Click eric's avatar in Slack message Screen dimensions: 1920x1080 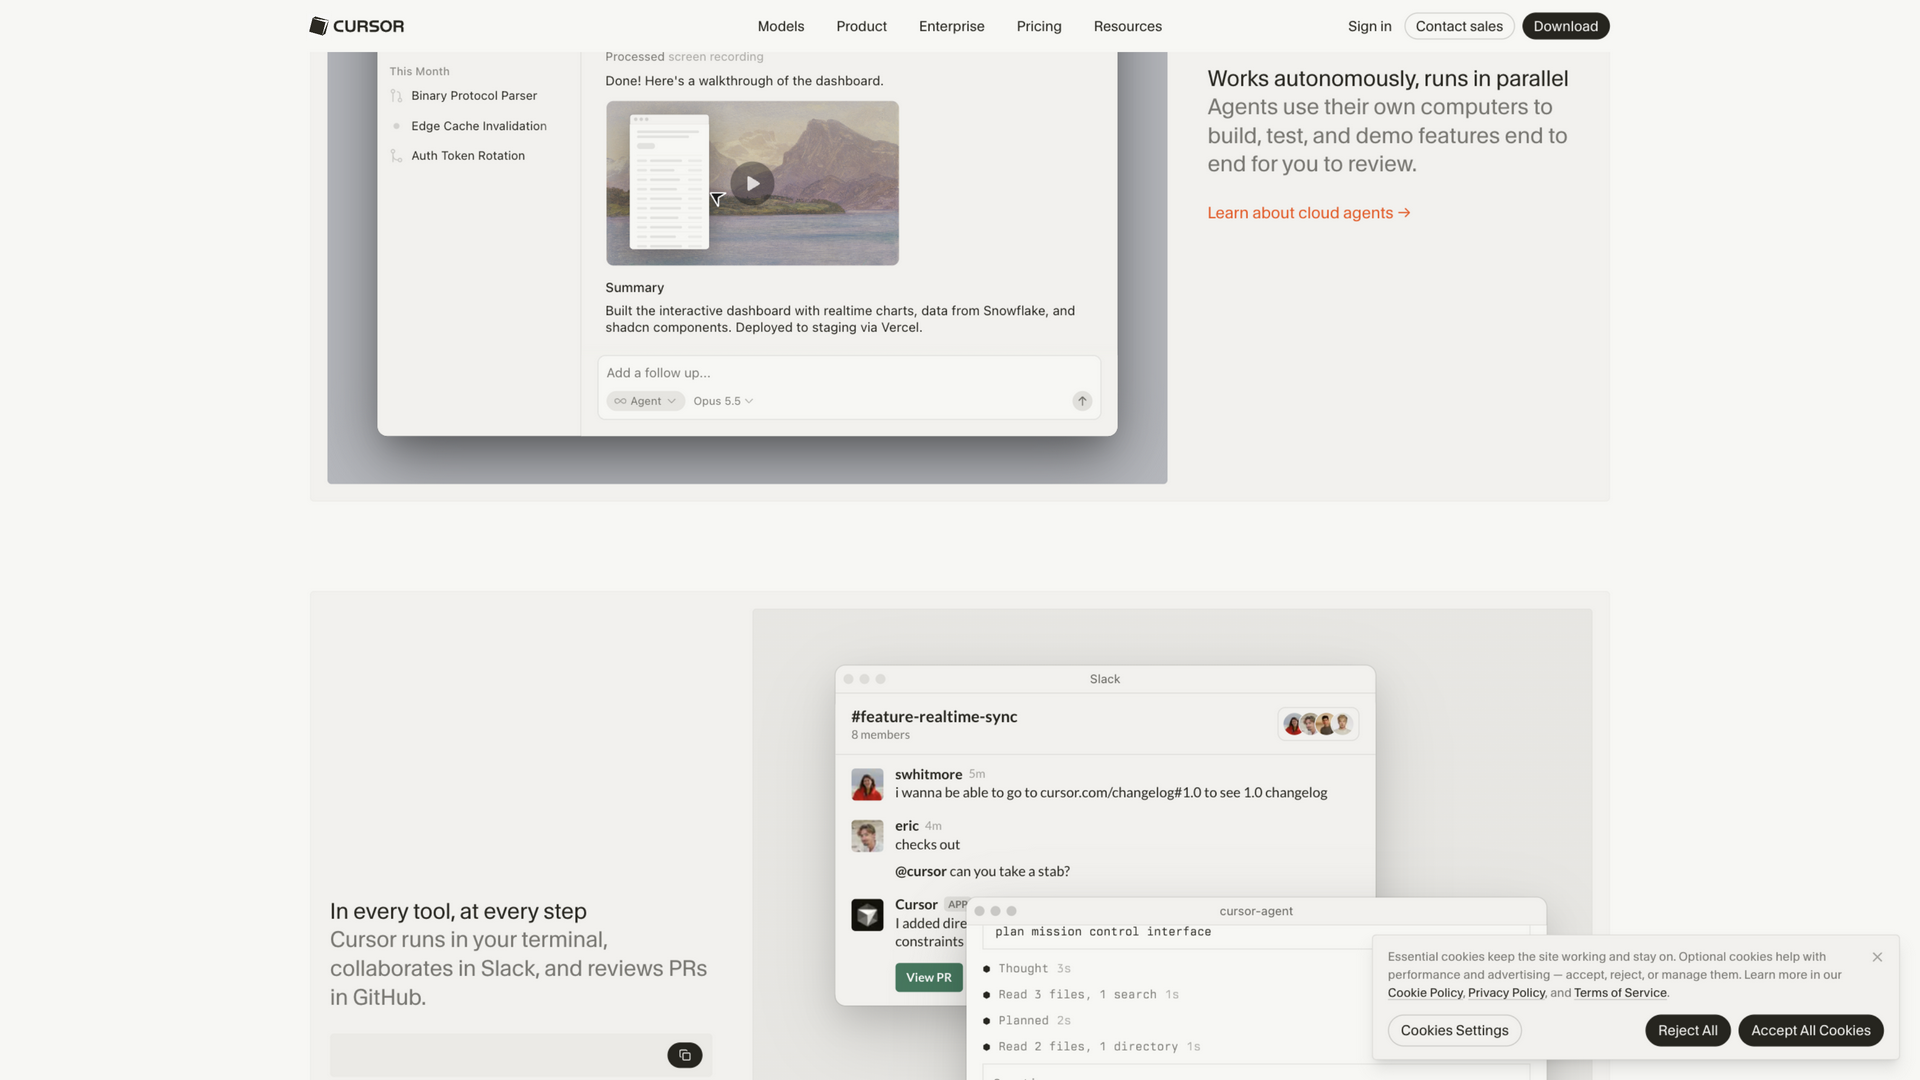(x=867, y=836)
